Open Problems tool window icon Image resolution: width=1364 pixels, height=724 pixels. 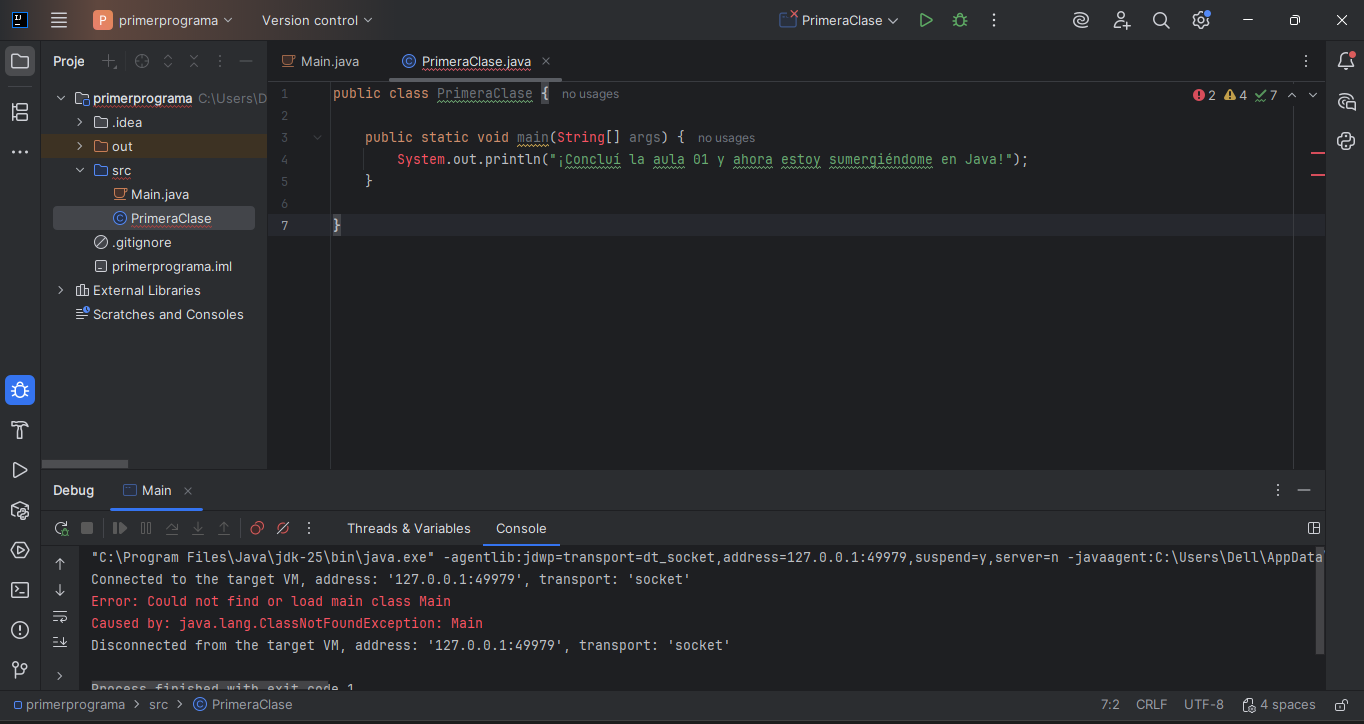click(x=19, y=630)
